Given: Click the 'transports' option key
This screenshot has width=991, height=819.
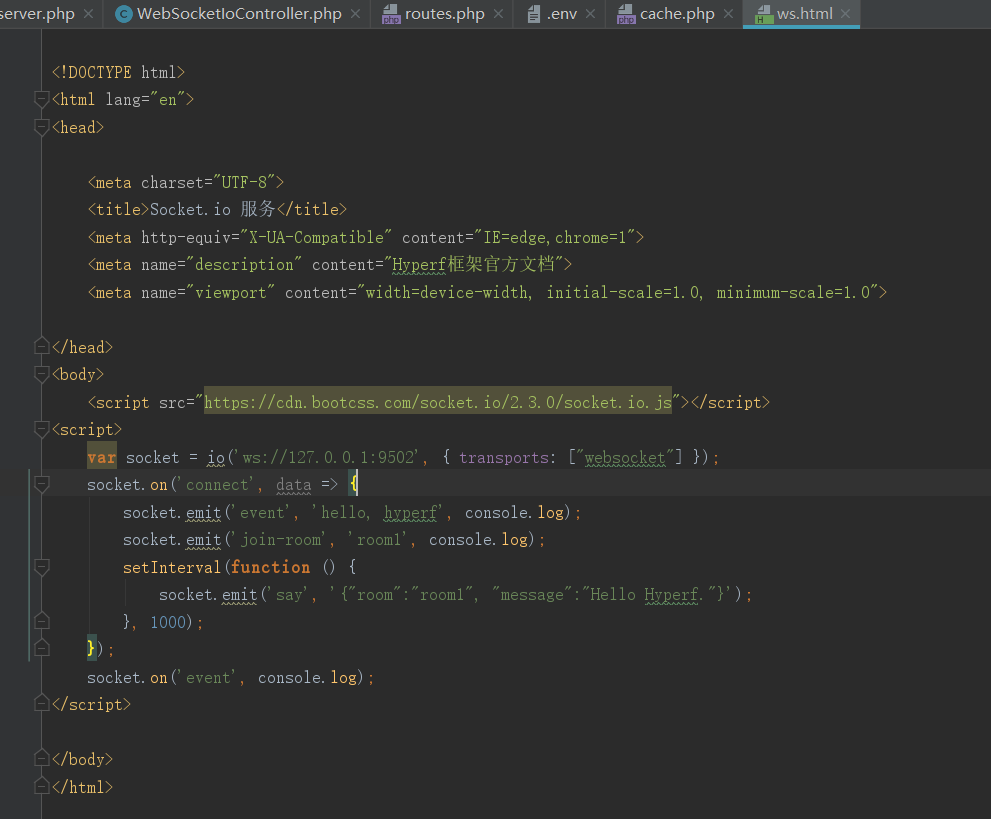Looking at the screenshot, I should pos(504,457).
